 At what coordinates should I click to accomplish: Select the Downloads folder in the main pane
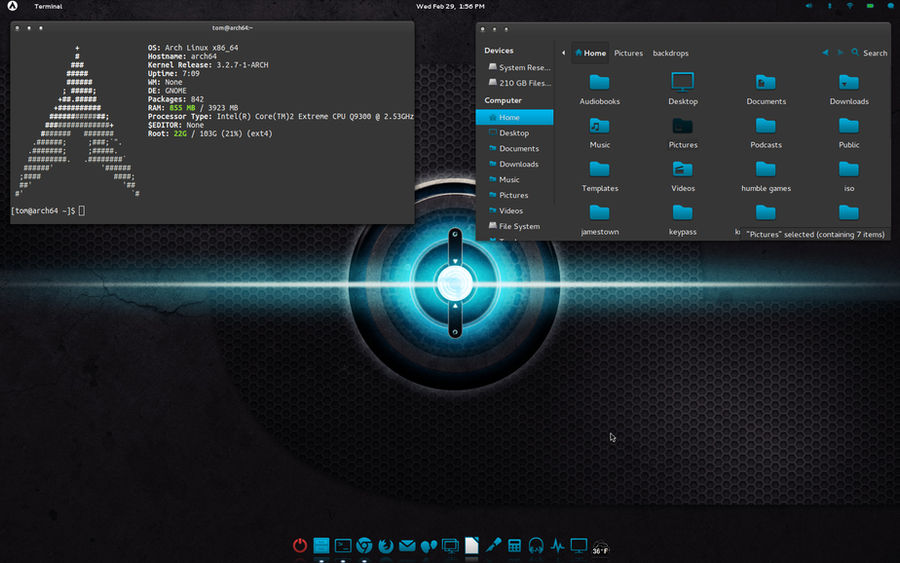849,88
